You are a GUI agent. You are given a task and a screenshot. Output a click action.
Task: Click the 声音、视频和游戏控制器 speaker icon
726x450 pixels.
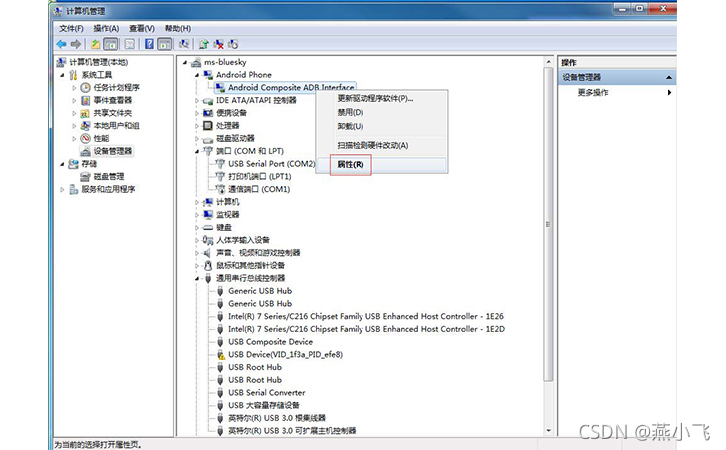pos(208,253)
